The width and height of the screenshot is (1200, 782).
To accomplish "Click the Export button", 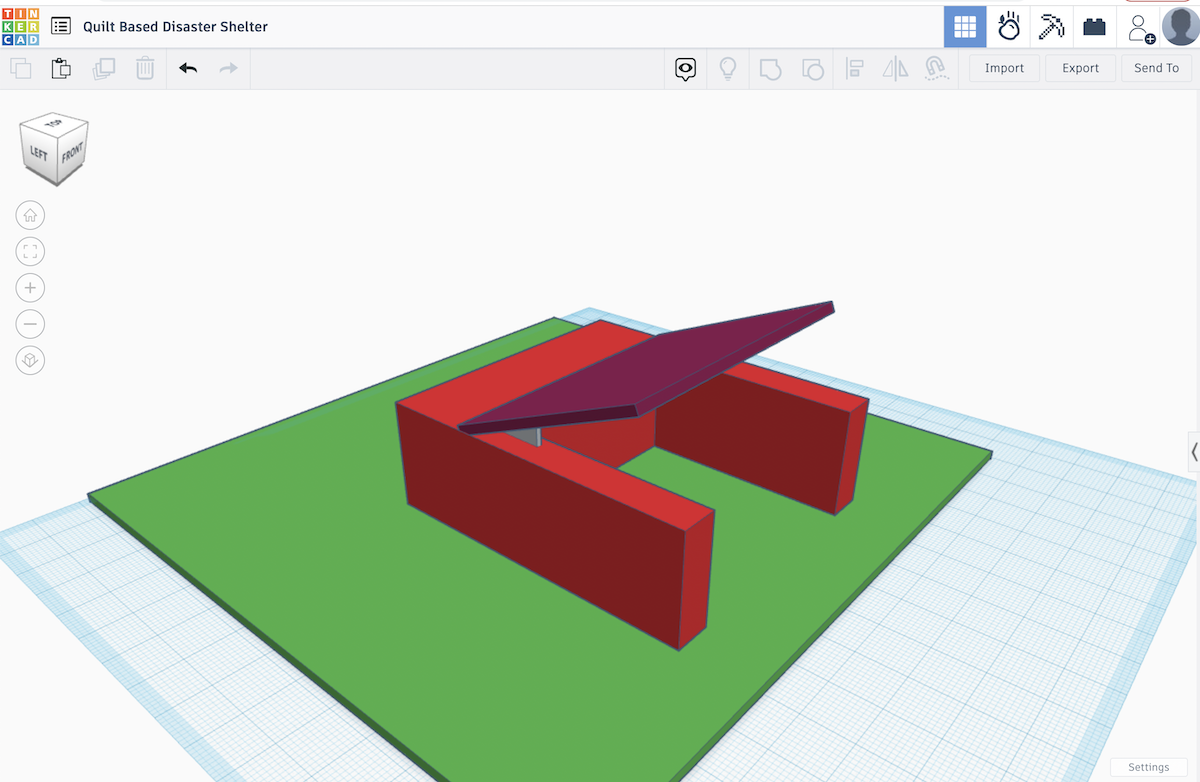I will pyautogui.click(x=1080, y=68).
